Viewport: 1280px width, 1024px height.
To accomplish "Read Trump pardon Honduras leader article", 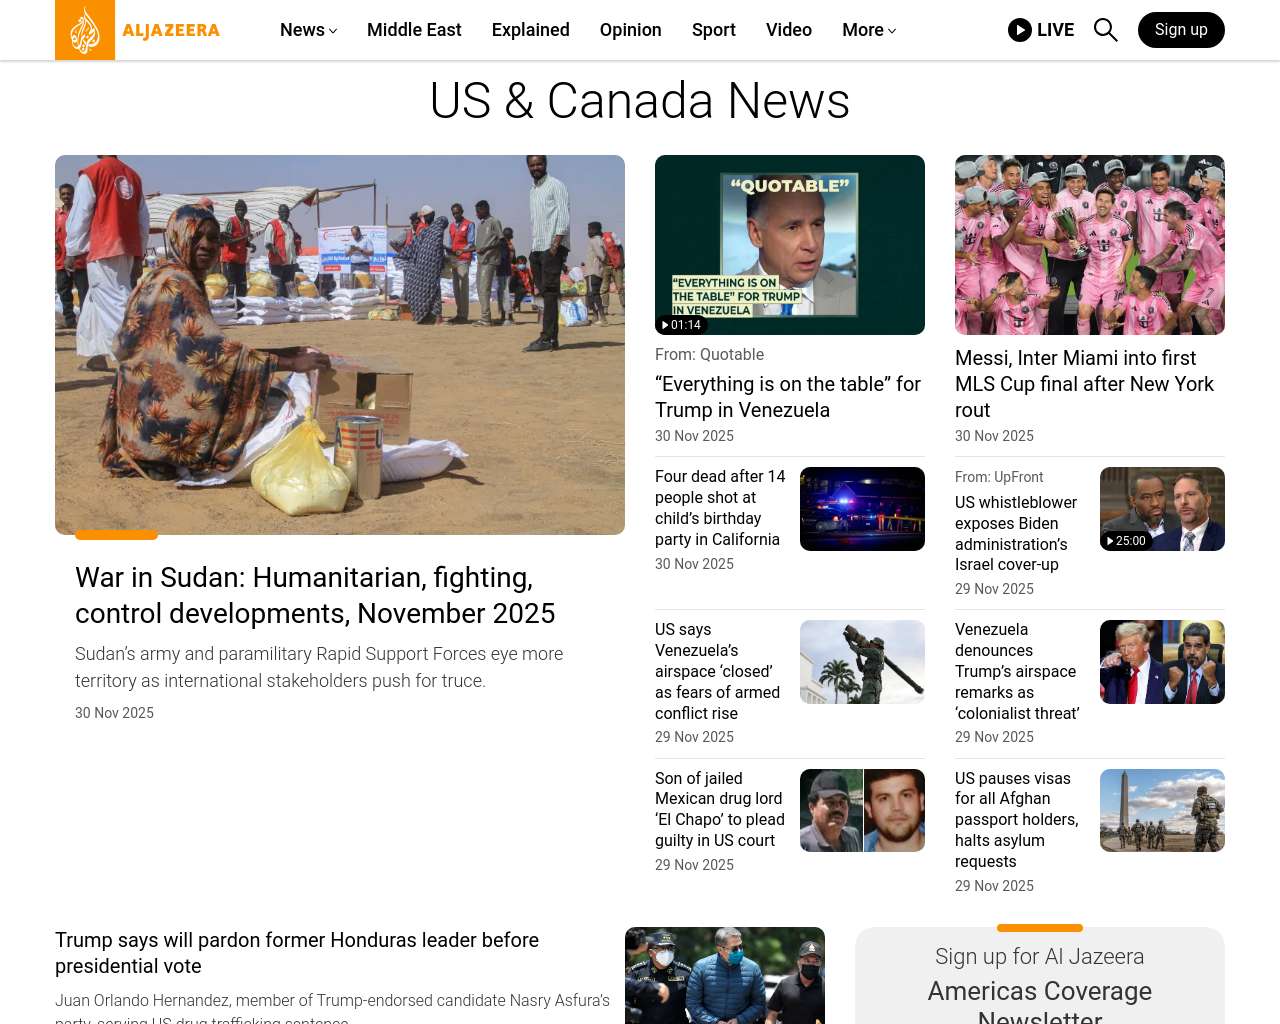I will [297, 953].
